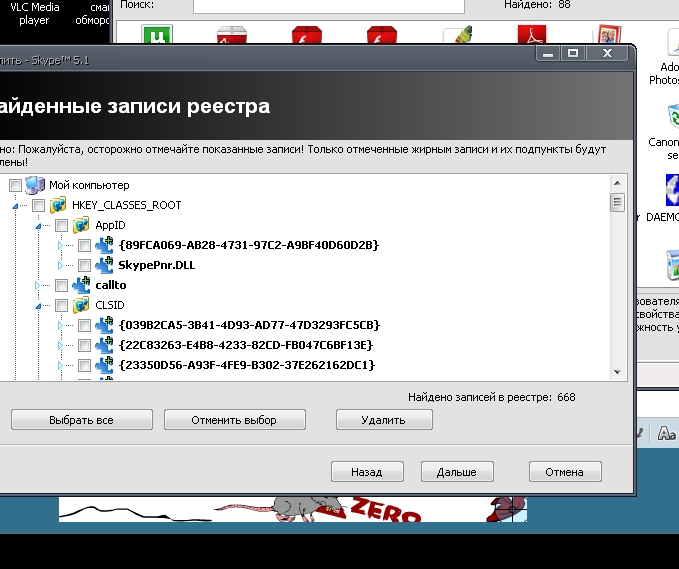Click the Мой компьютер computer icon
Screen dimensions: 679x569
35,185
